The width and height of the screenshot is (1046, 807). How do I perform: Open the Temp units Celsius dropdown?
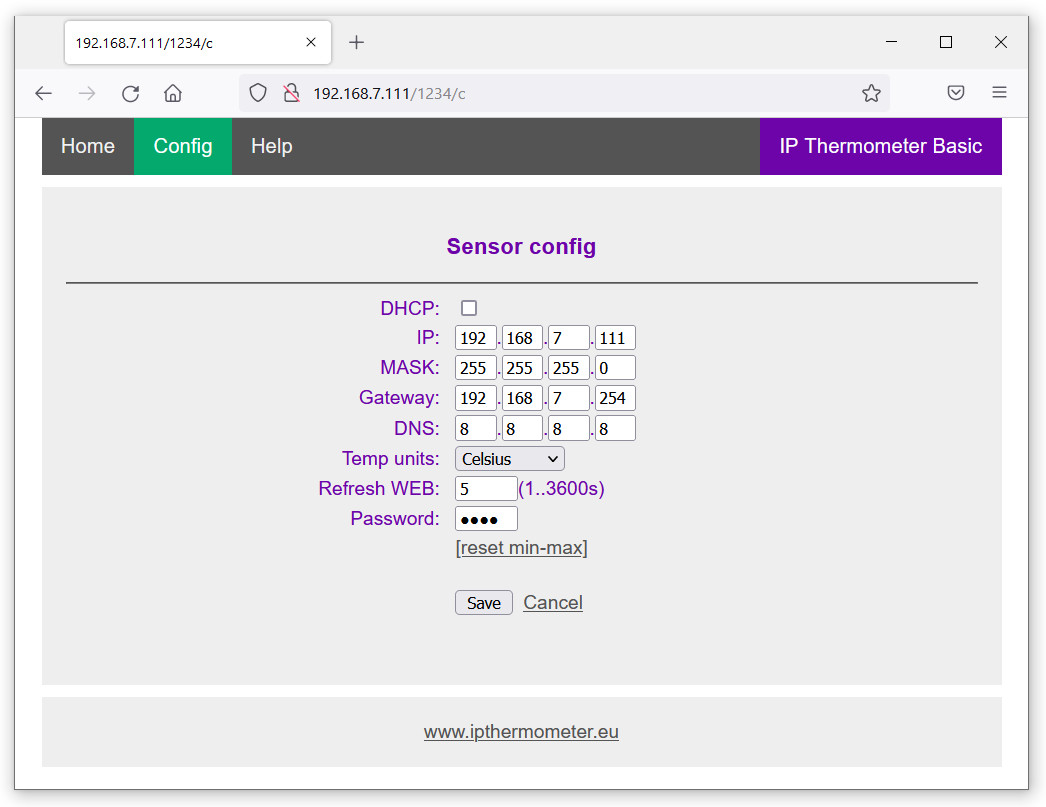(510, 459)
